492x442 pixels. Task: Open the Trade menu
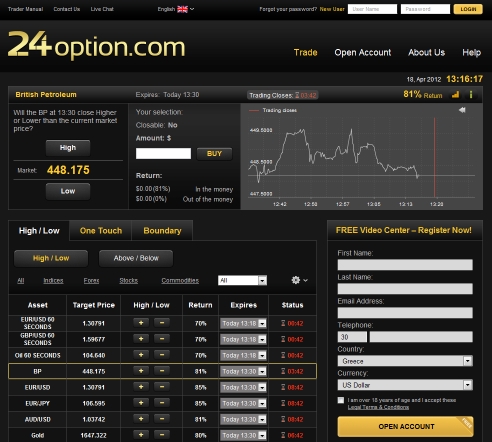pos(305,53)
